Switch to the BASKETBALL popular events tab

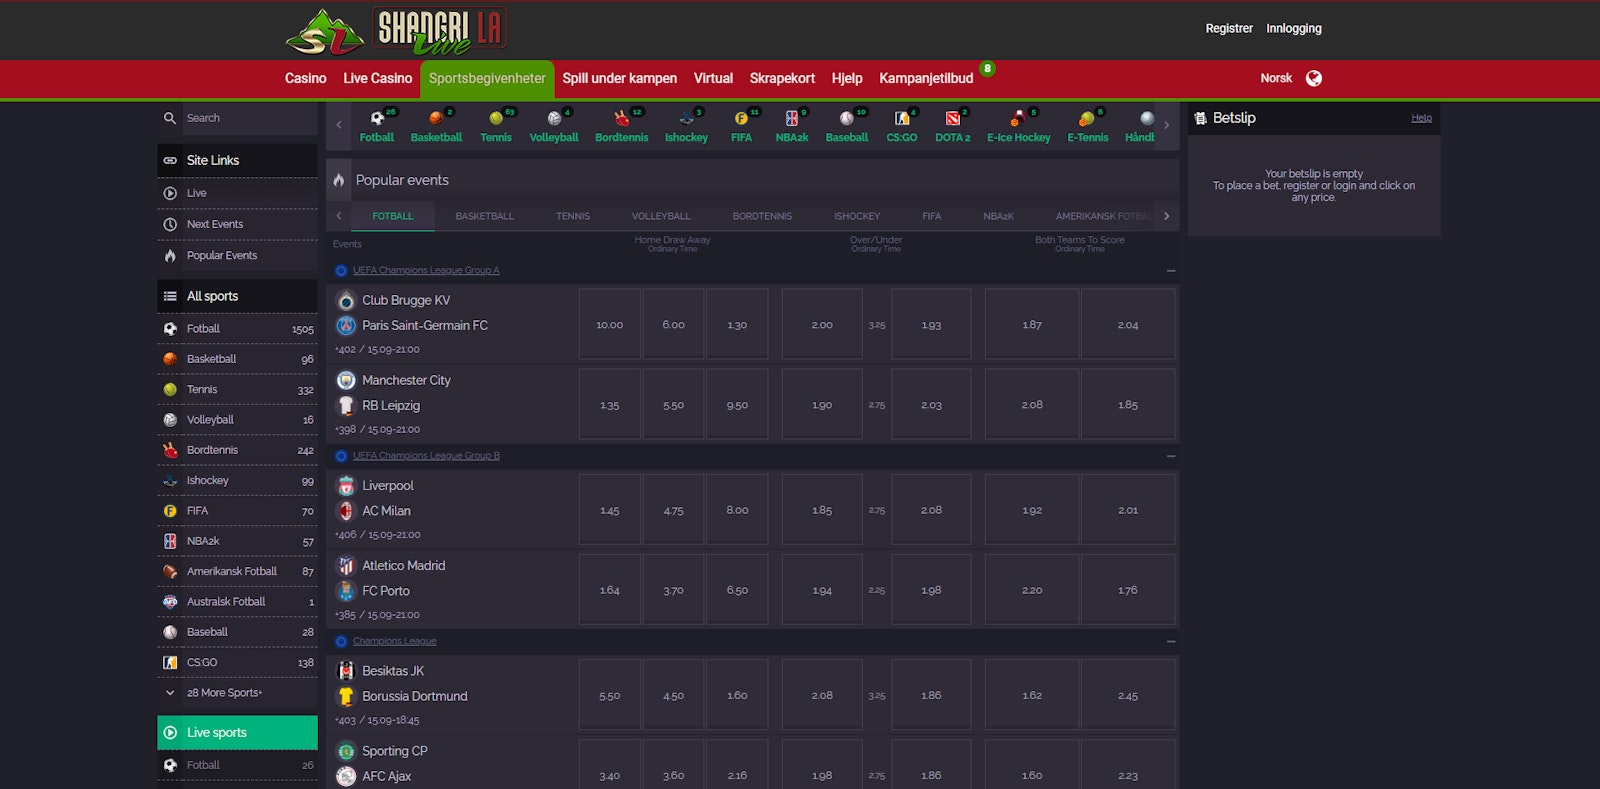484,216
